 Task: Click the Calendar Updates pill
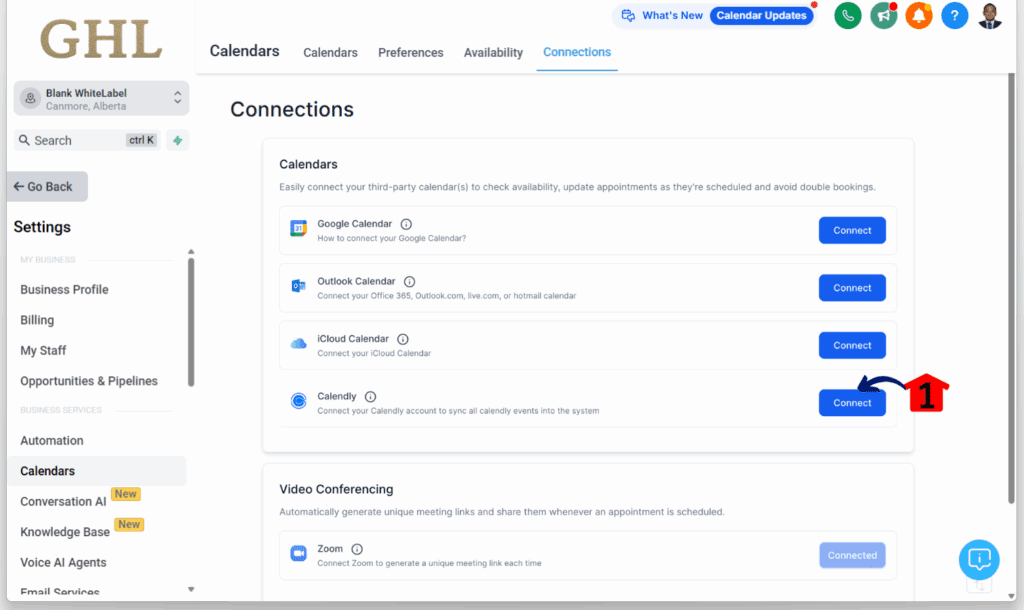tap(761, 16)
